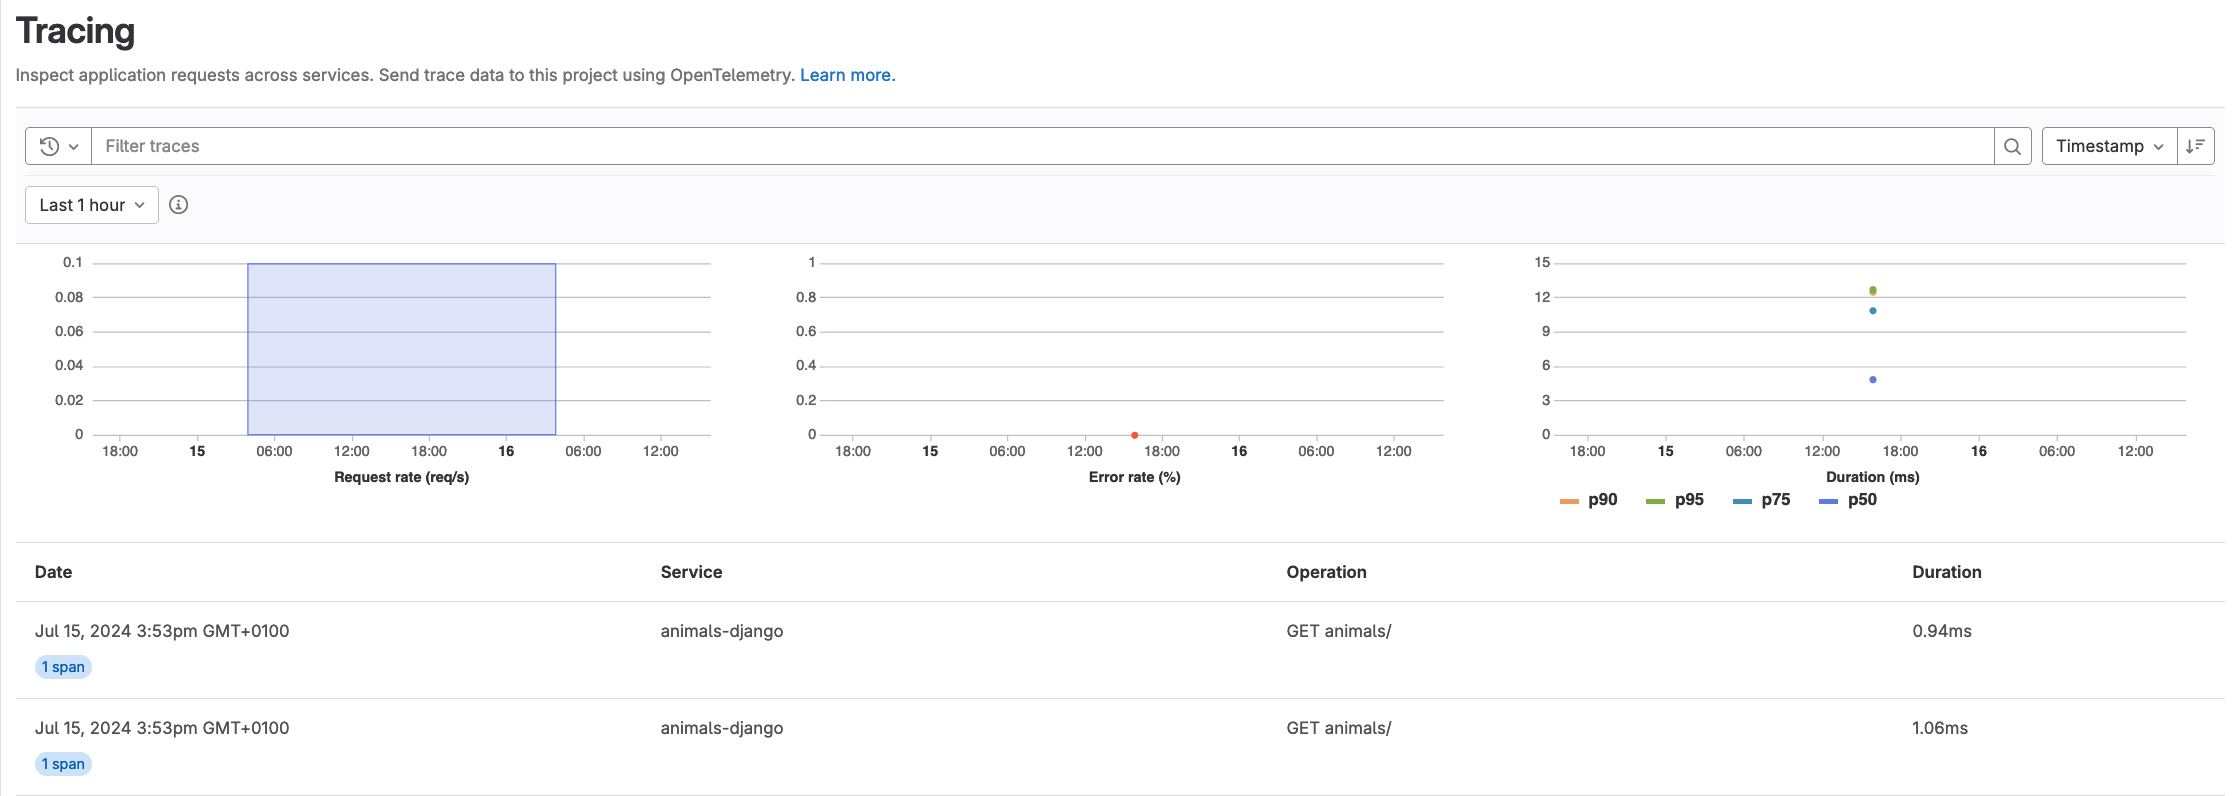This screenshot has height=796, width=2238.
Task: Click the 1 span badge in second trace
Action: (x=63, y=764)
